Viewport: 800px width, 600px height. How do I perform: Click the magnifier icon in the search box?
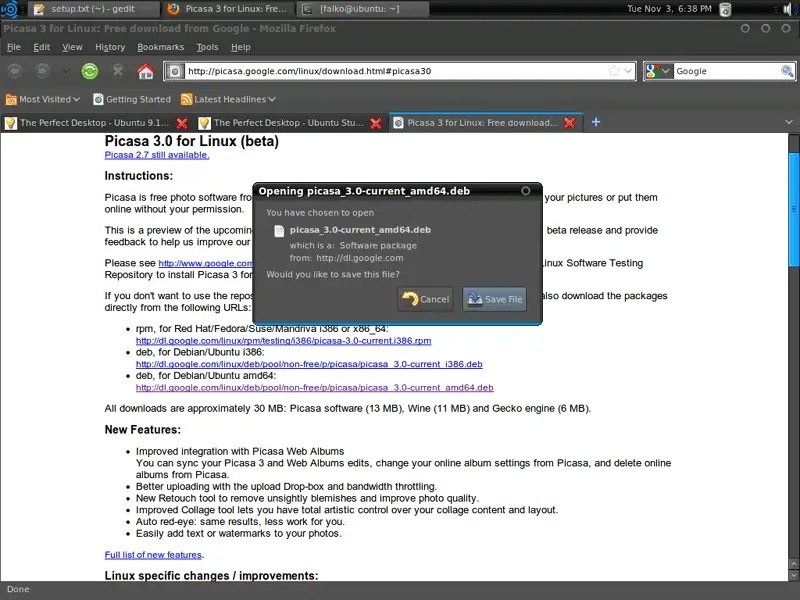787,71
